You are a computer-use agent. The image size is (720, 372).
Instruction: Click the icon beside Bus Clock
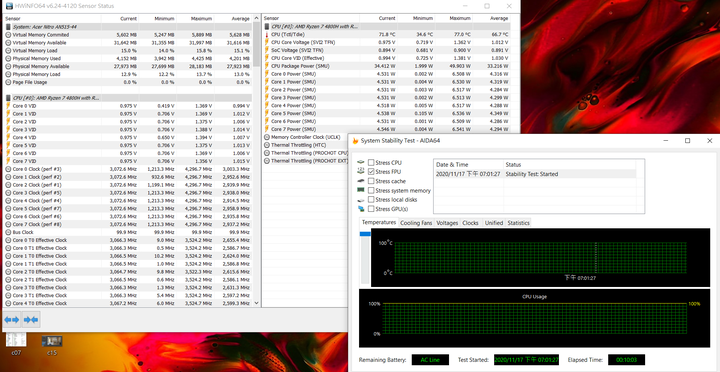tap(8, 232)
